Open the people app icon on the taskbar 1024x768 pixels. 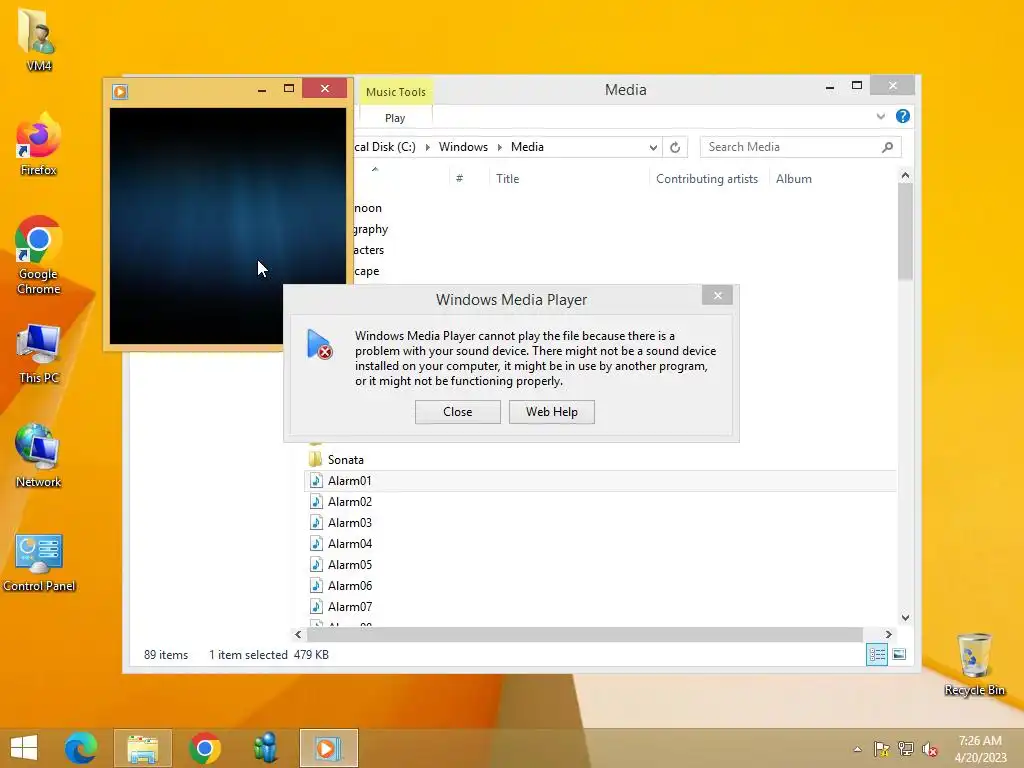pos(266,748)
